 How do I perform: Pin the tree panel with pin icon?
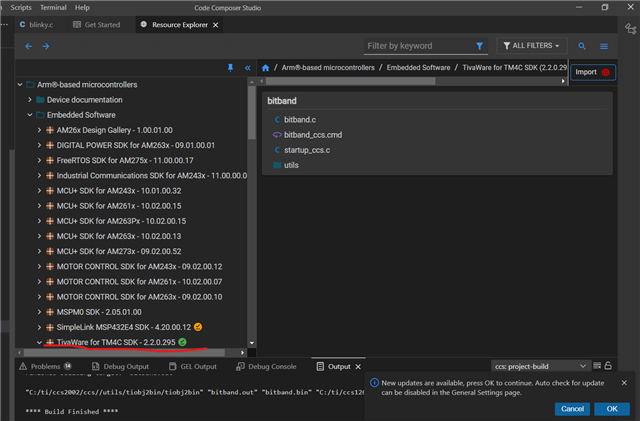tap(230, 68)
